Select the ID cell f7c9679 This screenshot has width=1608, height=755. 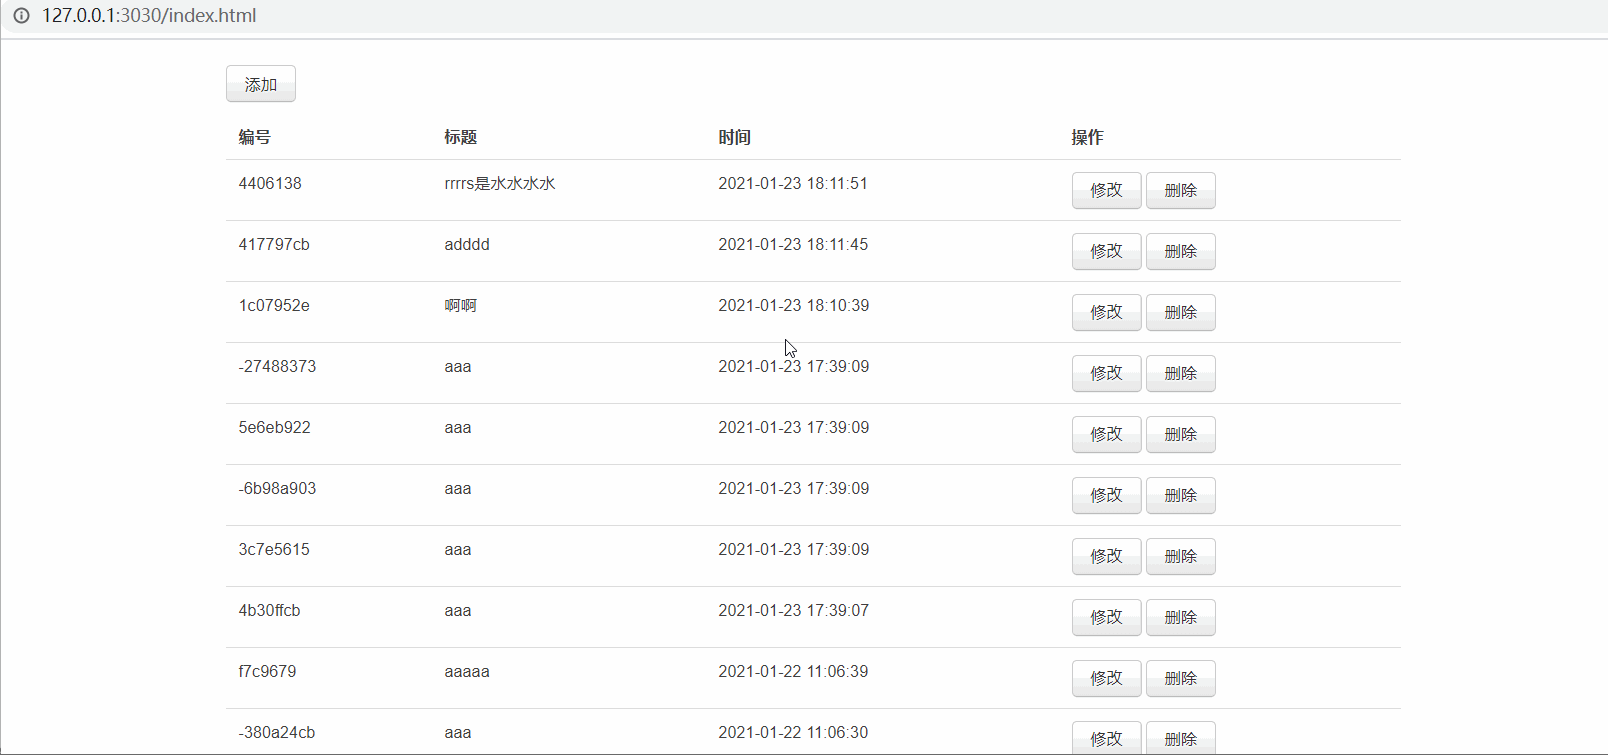point(267,672)
